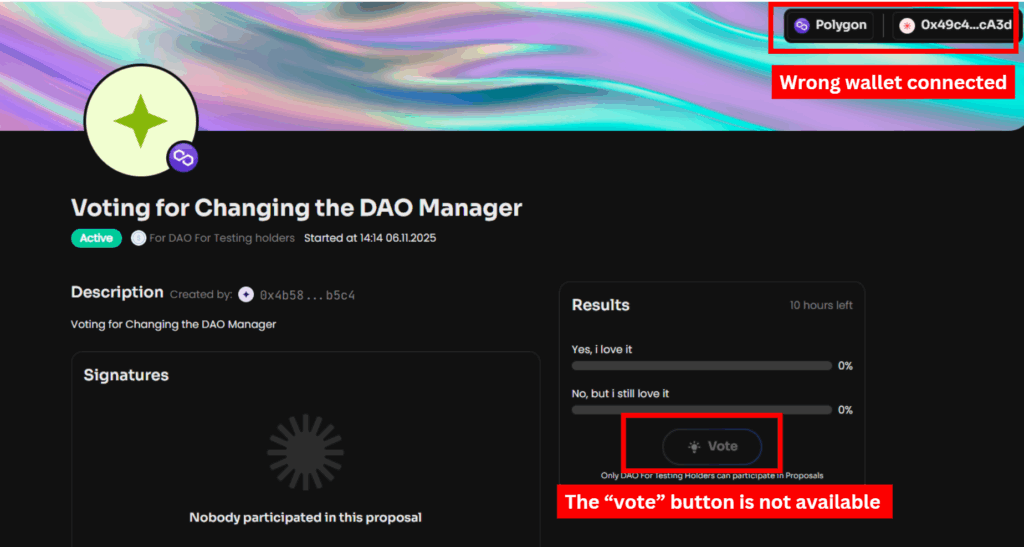1024x547 pixels.
Task: Click the '10 hours left' time label
Action: click(821, 305)
